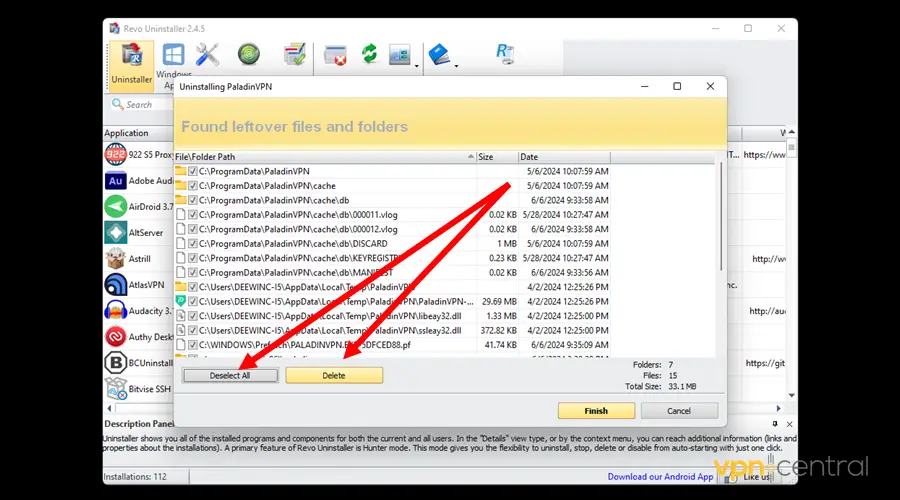Click the horizontal scroll right arrow
900x500 pixels.
click(778, 408)
